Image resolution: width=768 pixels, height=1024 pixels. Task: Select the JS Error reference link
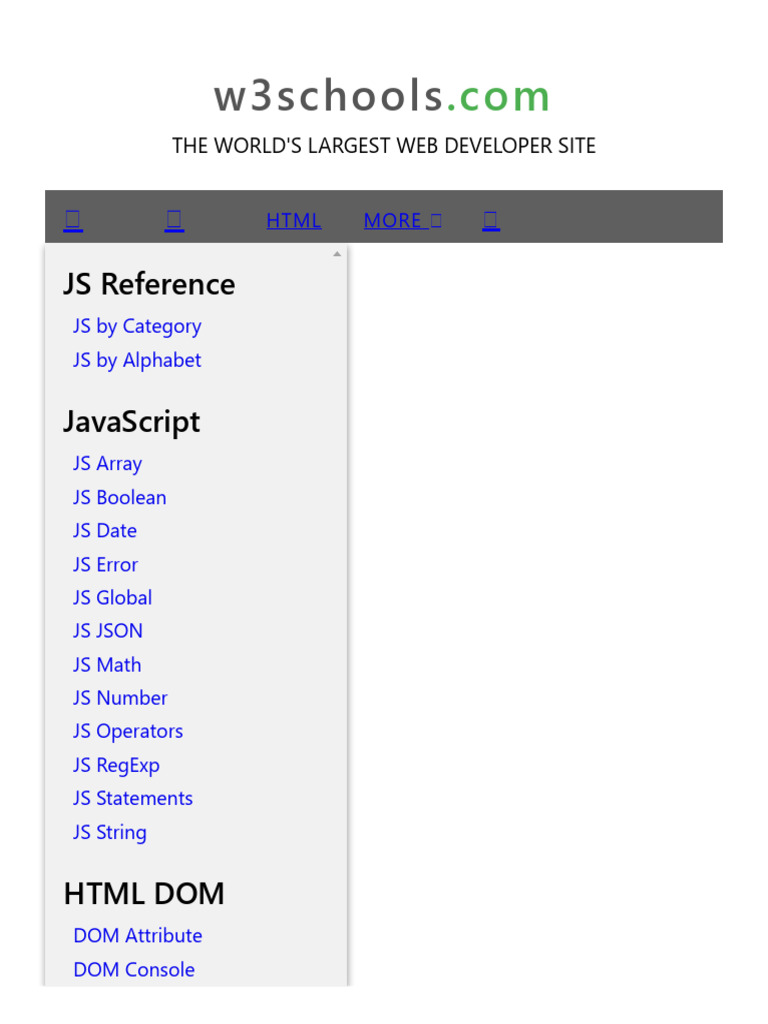pos(105,564)
